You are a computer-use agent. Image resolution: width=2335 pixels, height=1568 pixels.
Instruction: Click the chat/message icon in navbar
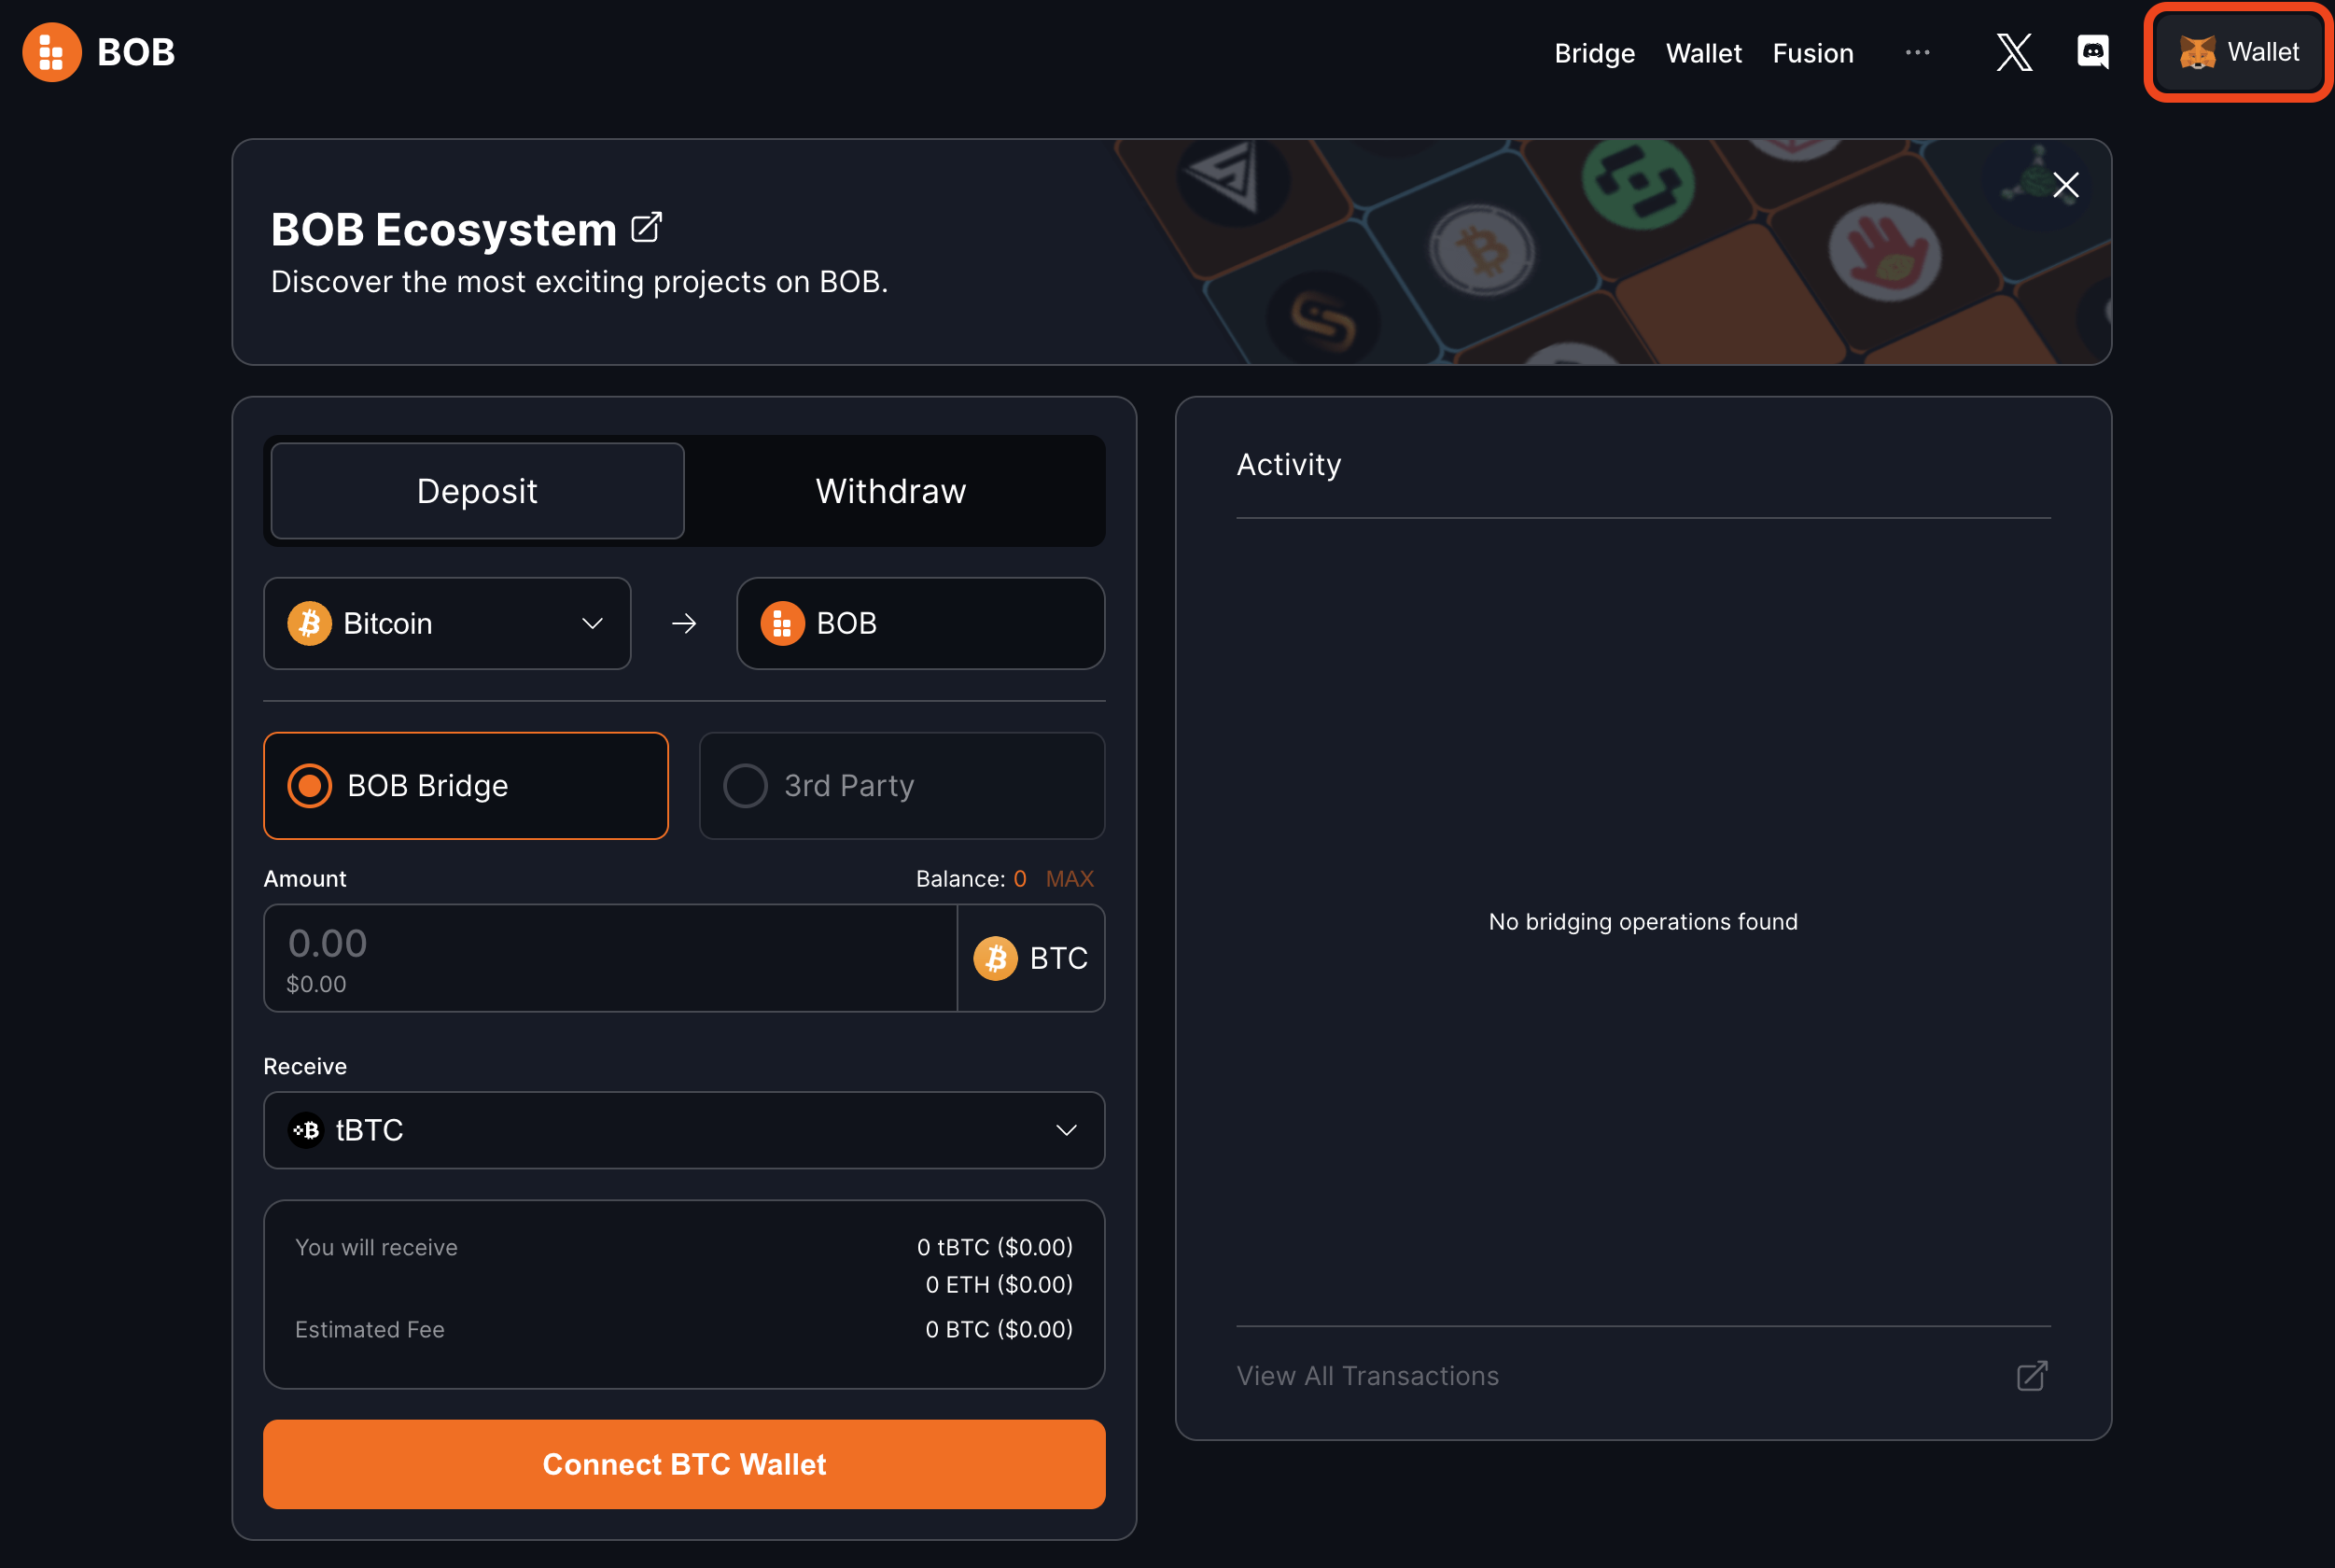2091,52
